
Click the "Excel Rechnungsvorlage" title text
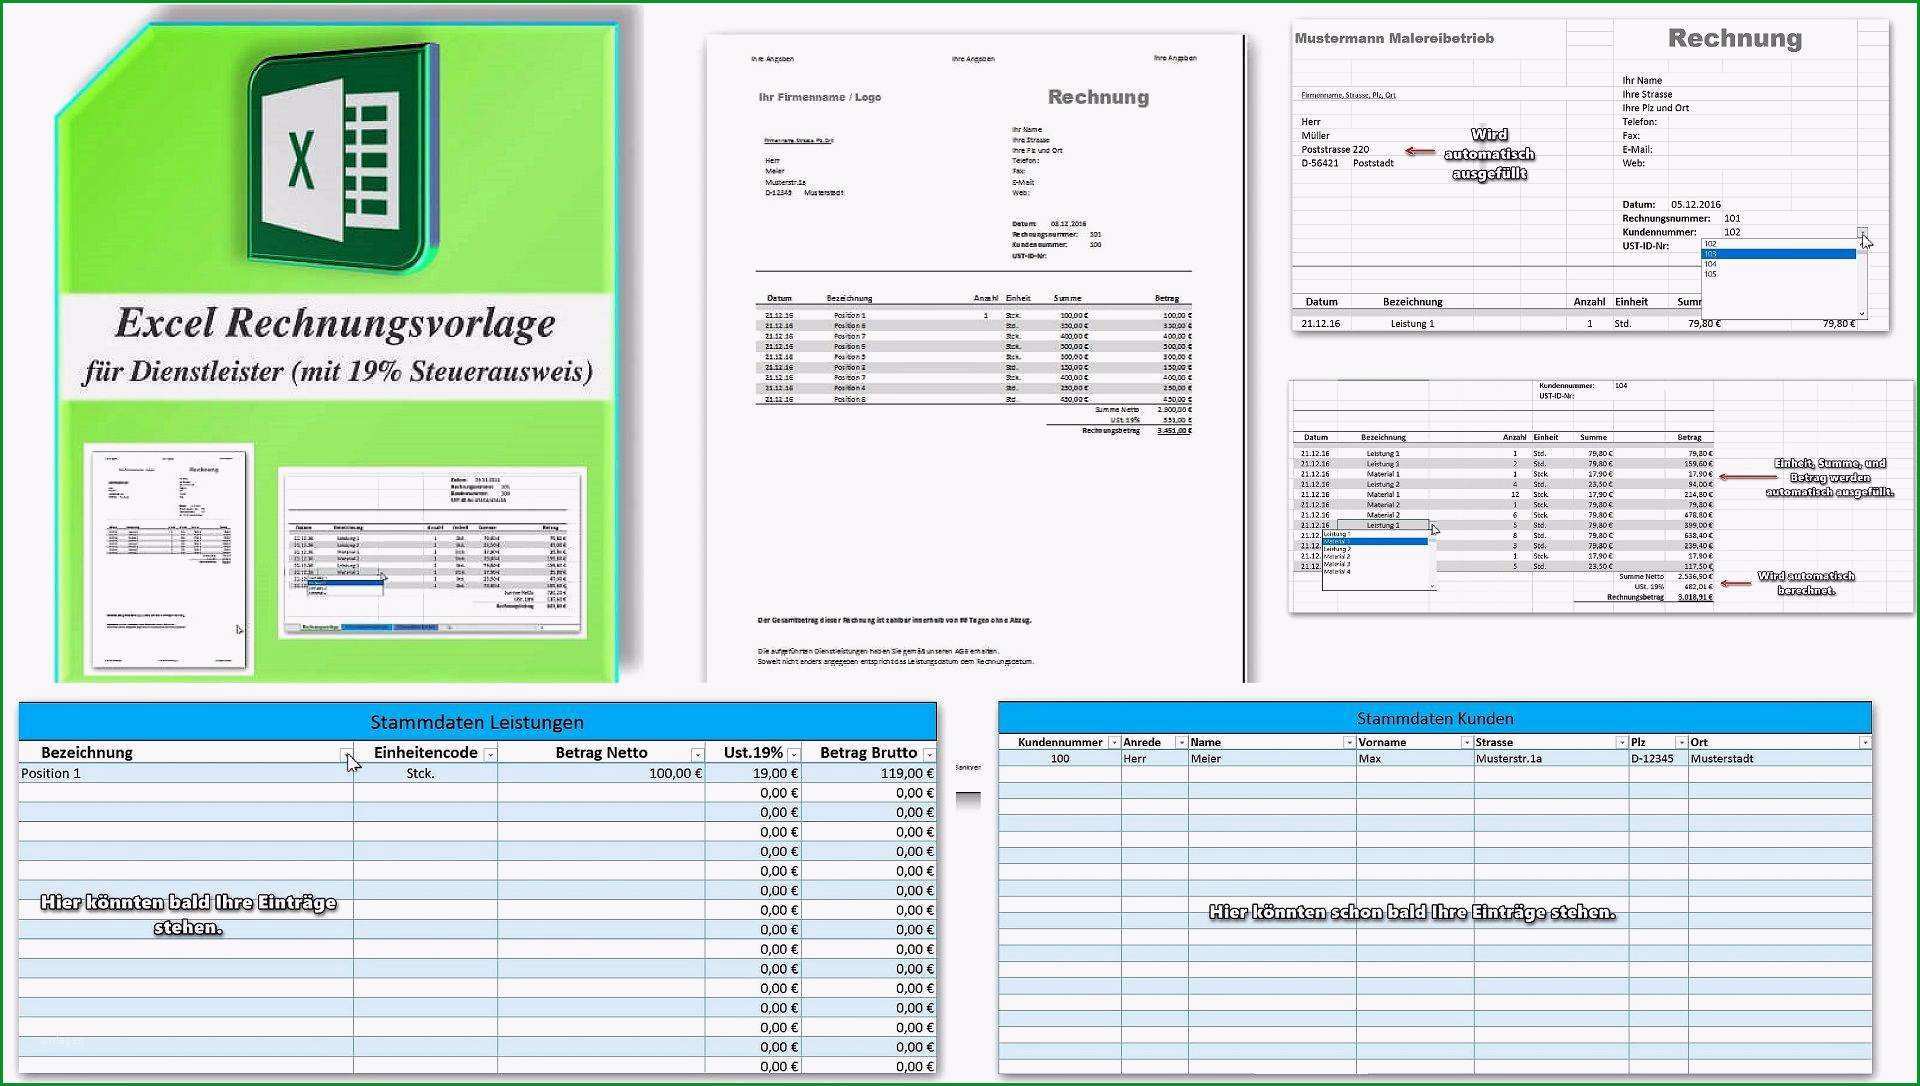[335, 323]
